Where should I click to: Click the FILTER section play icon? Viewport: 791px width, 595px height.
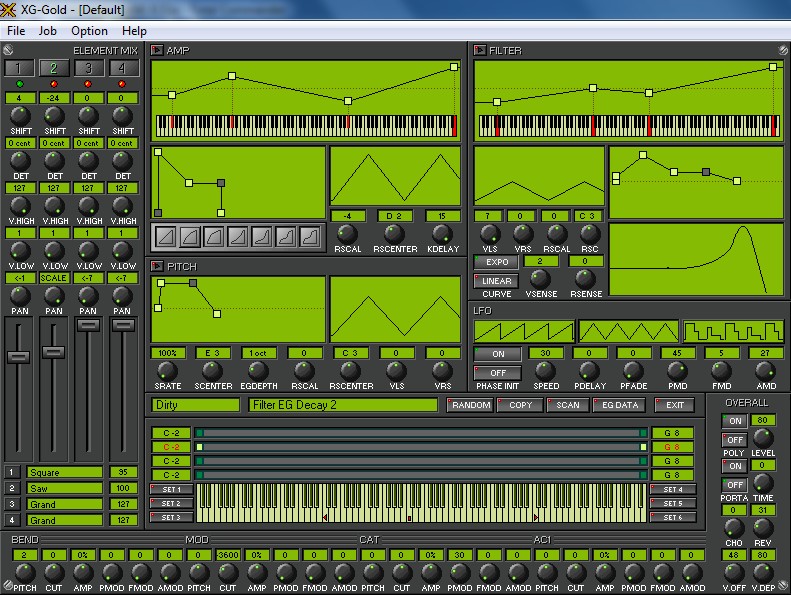click(x=480, y=50)
